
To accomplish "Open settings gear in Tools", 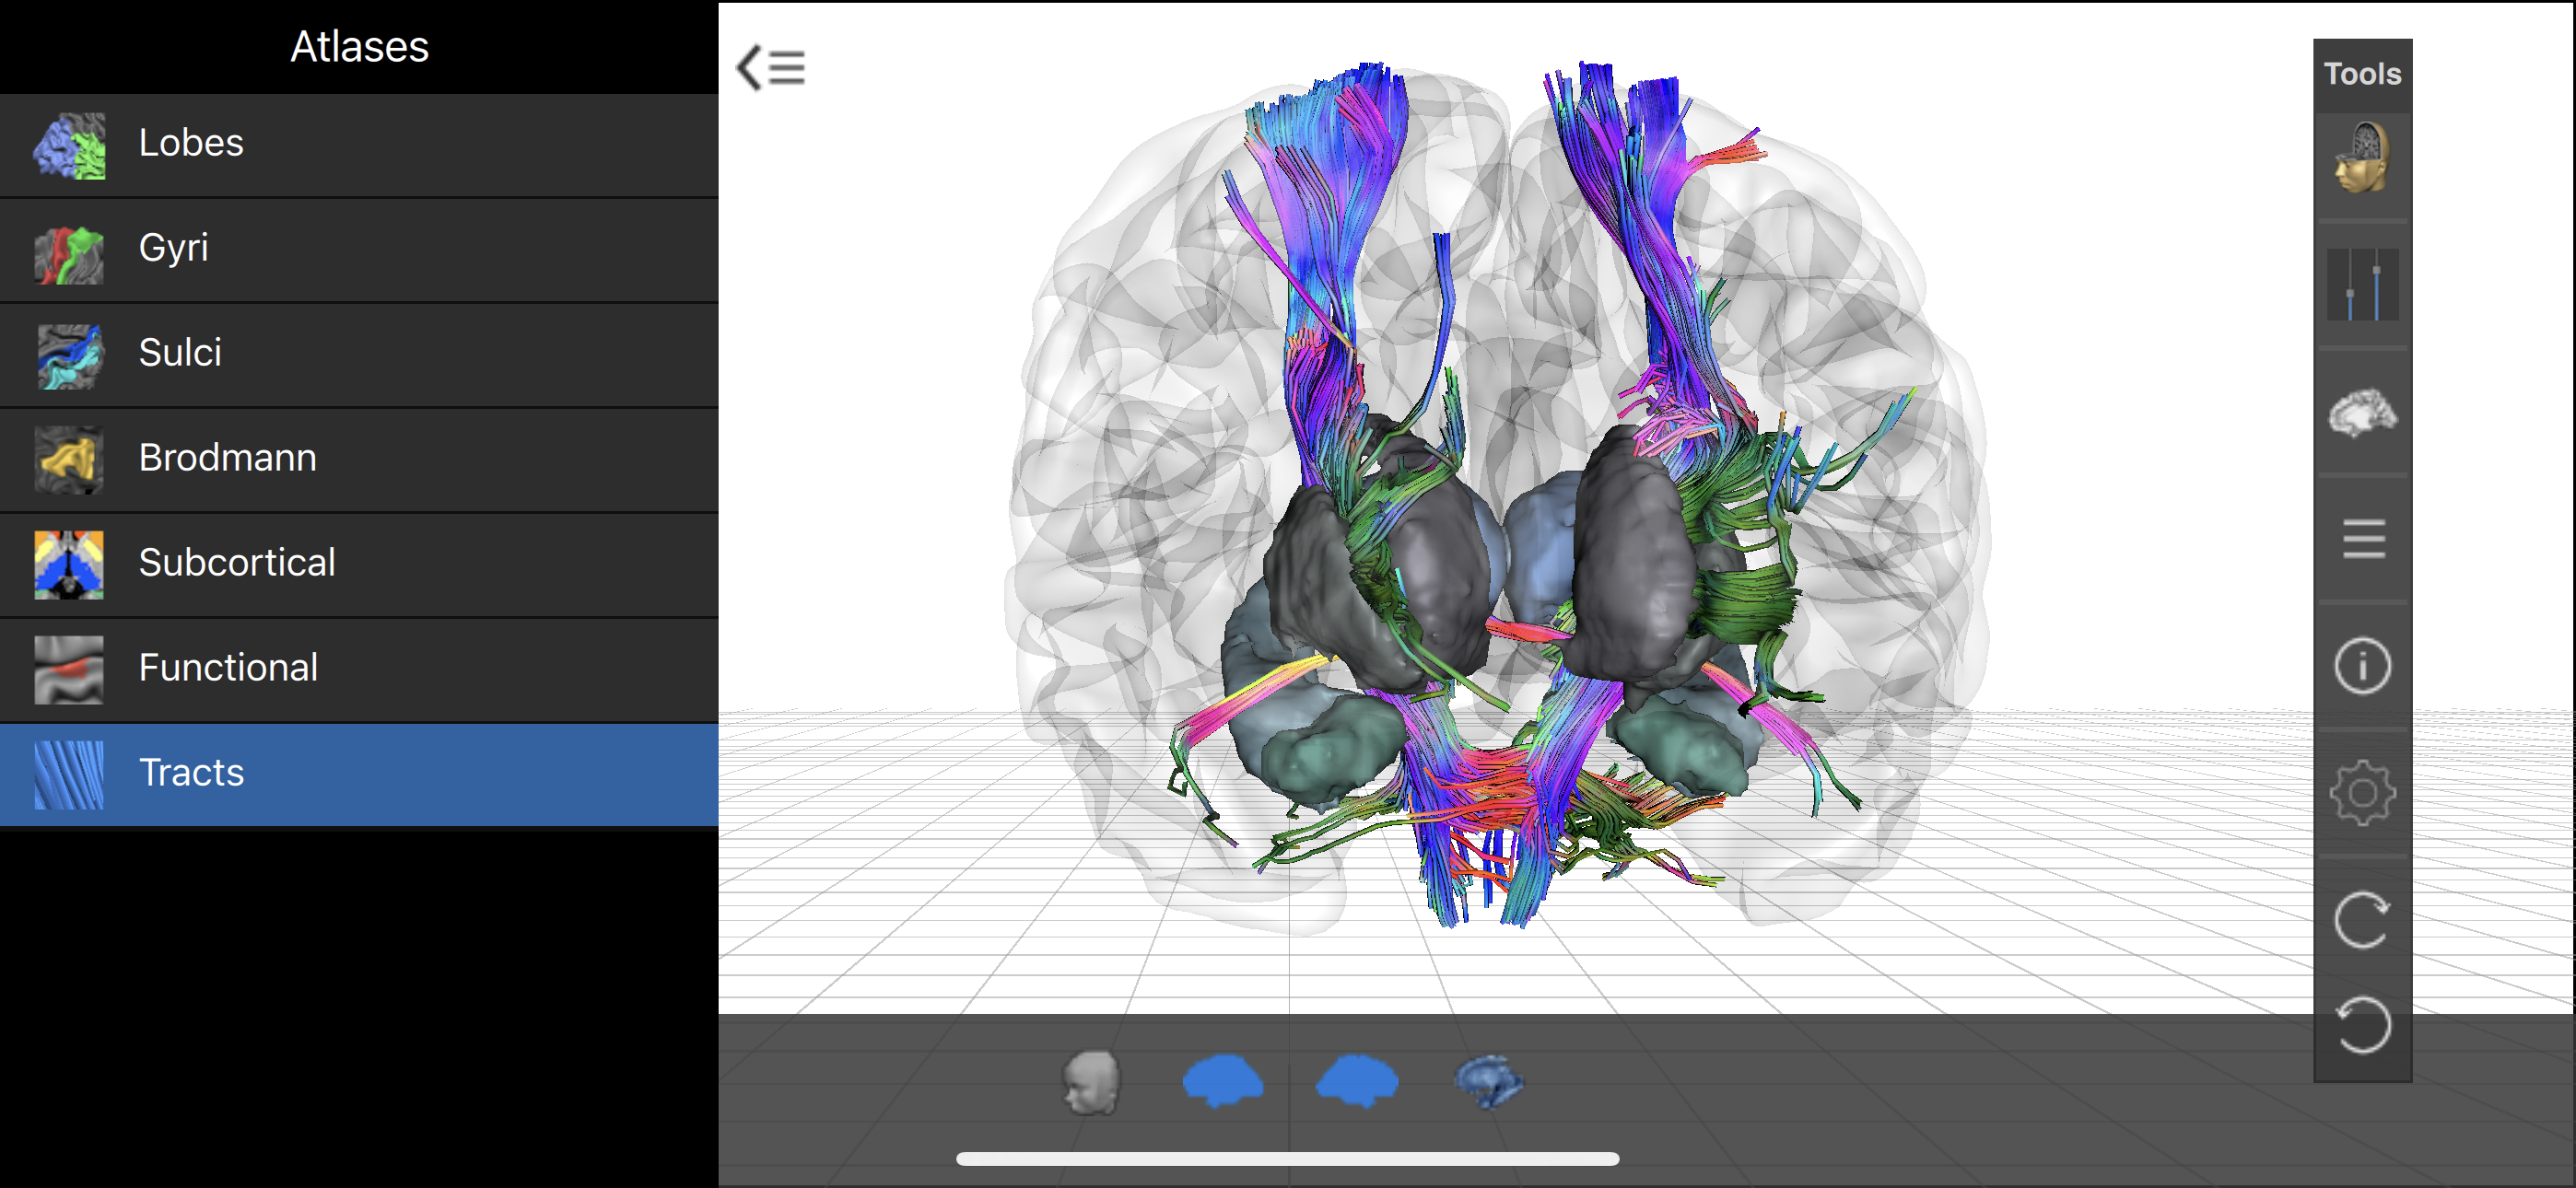I will coord(2362,793).
